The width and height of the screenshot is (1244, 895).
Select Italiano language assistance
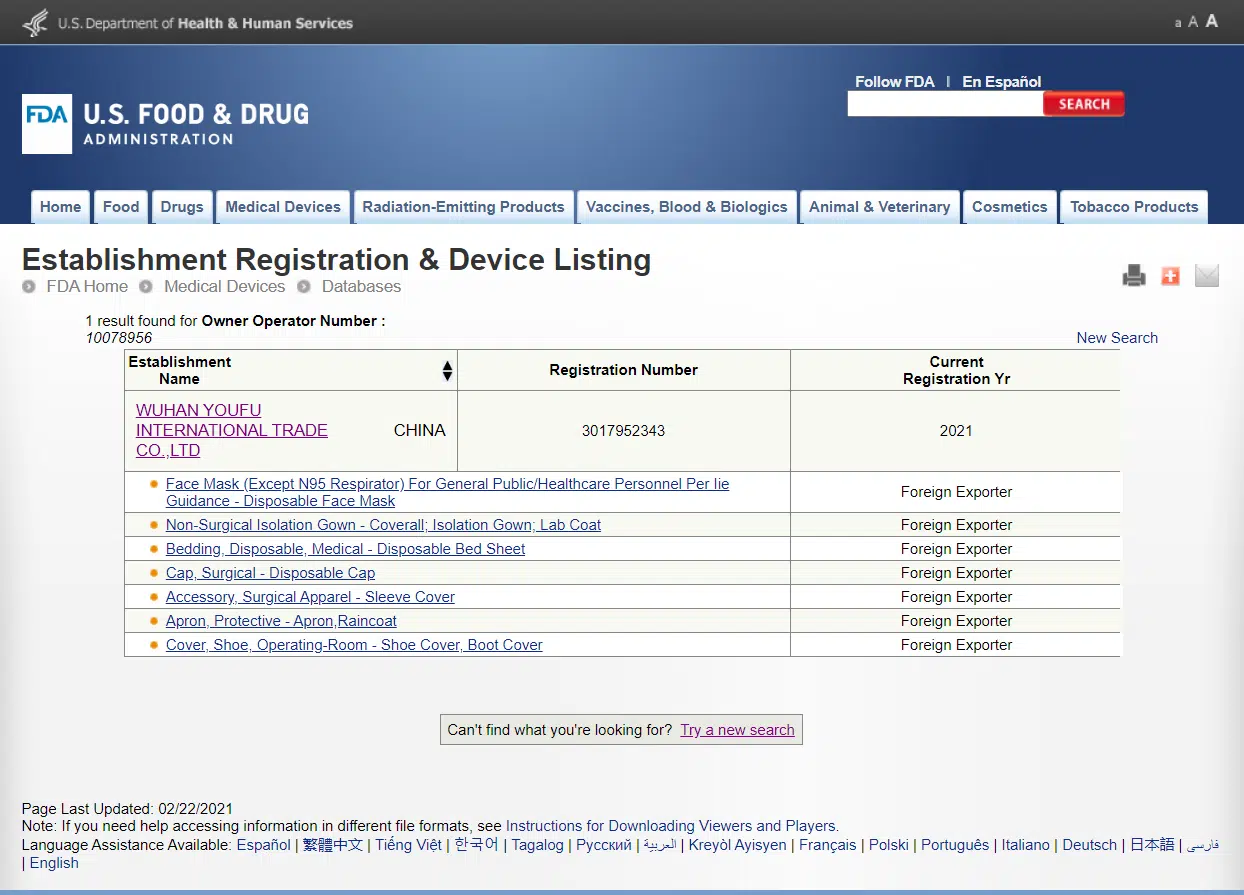pyautogui.click(x=1026, y=845)
